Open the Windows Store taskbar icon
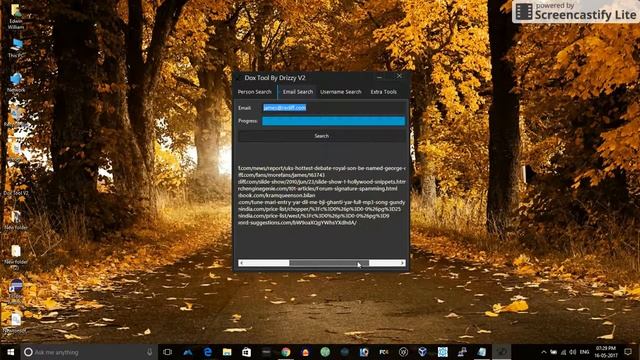The width and height of the screenshot is (640, 360). tap(247, 352)
